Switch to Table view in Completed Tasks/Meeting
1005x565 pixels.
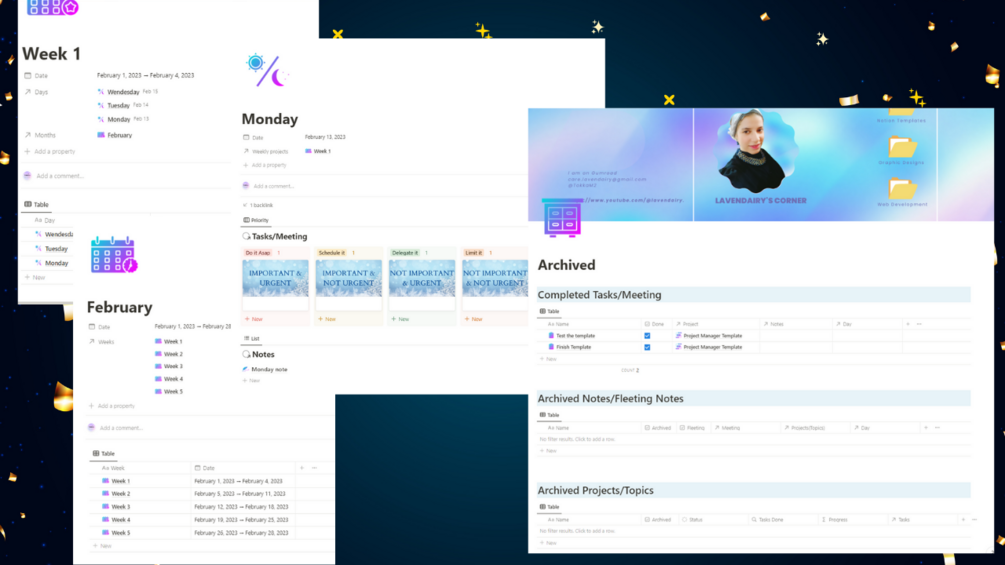tap(549, 311)
